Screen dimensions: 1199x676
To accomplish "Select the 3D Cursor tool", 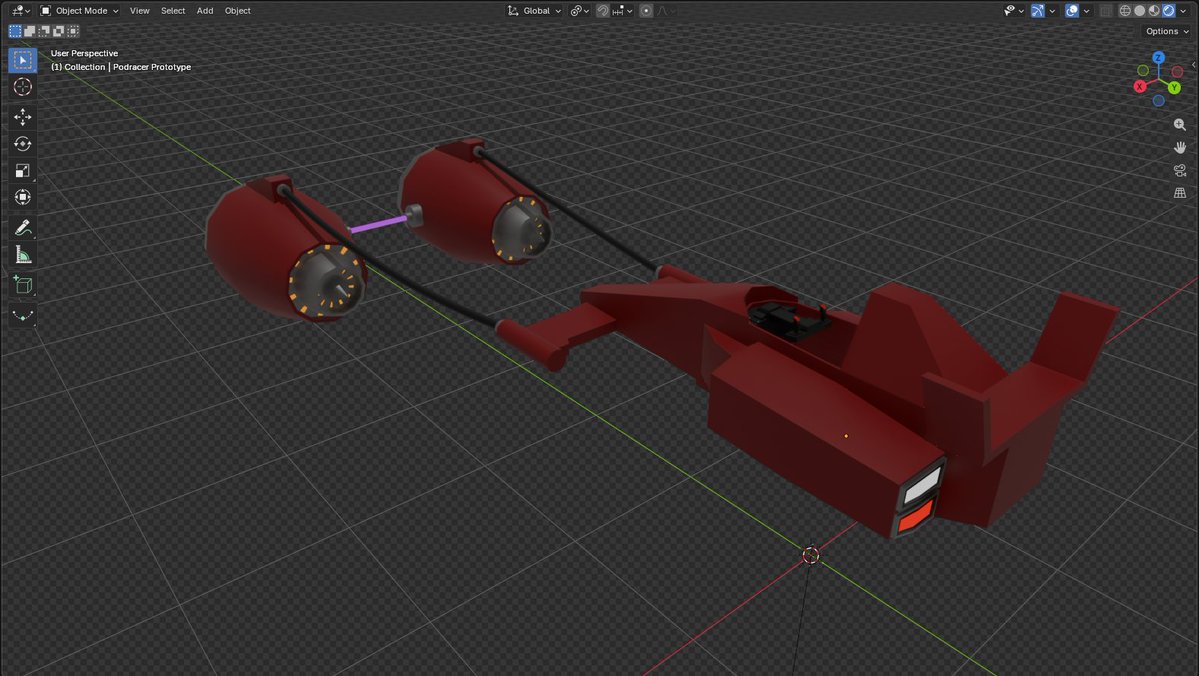I will [22, 87].
